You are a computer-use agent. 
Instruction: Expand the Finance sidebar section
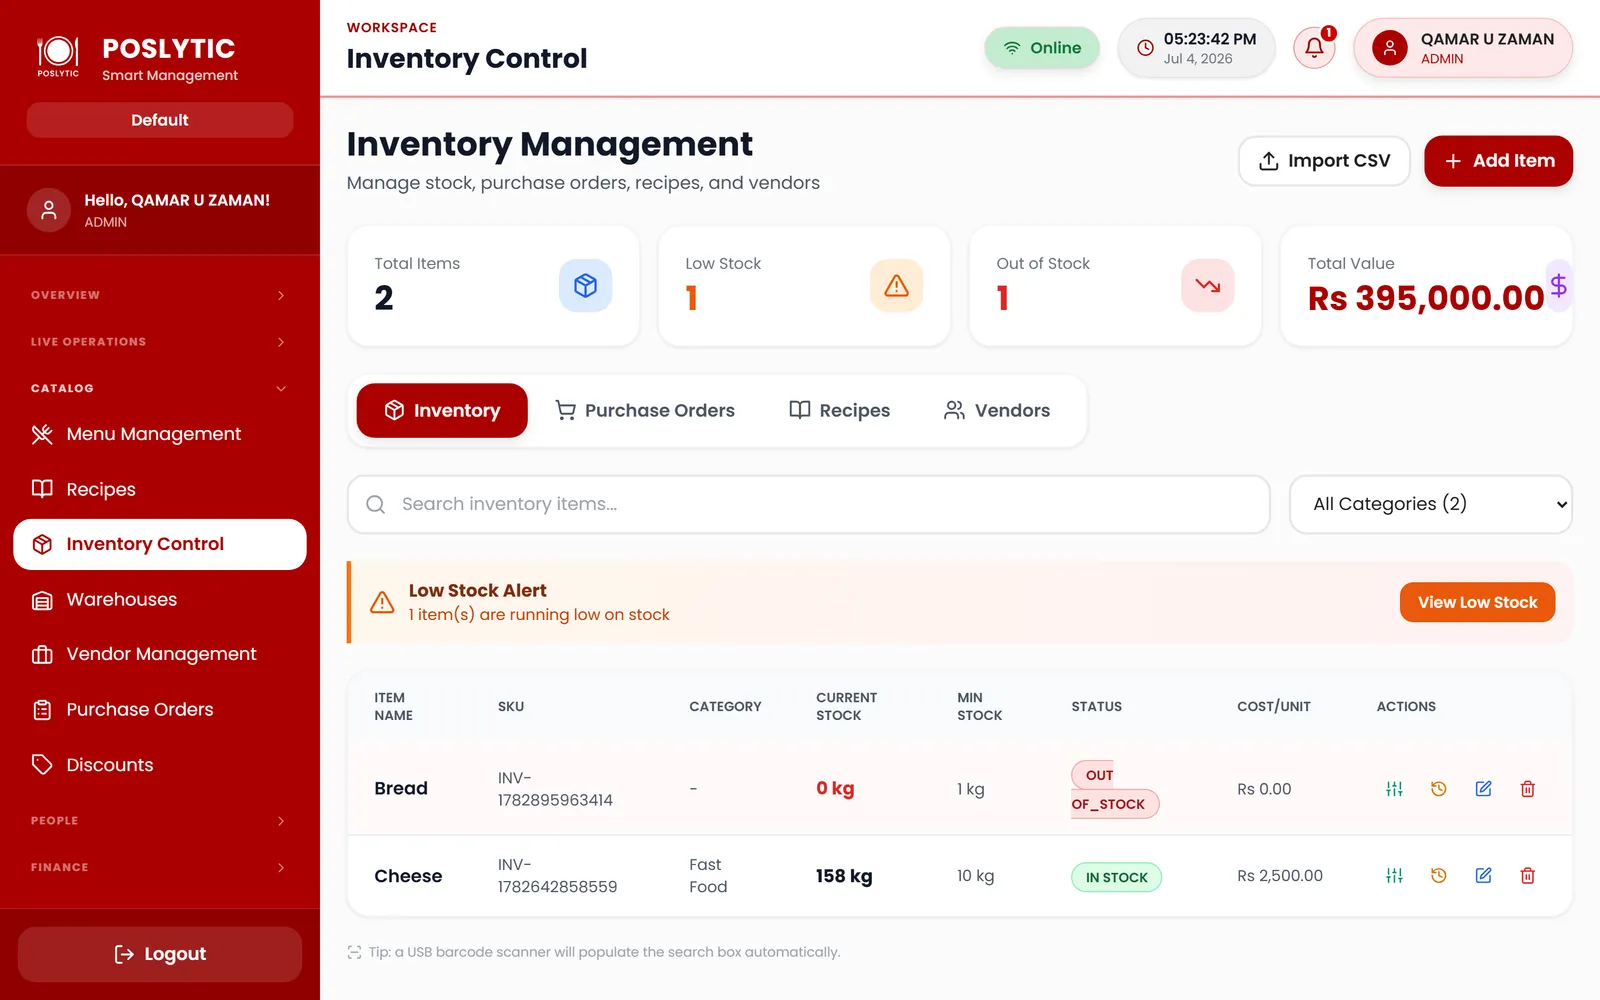160,867
